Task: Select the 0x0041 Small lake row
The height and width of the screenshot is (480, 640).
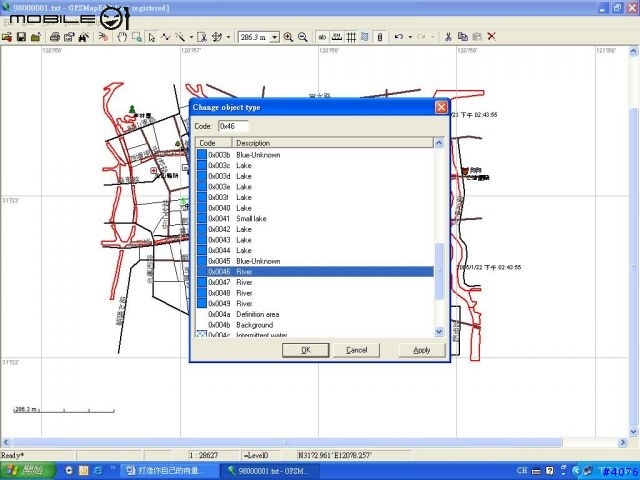Action: pyautogui.click(x=315, y=219)
